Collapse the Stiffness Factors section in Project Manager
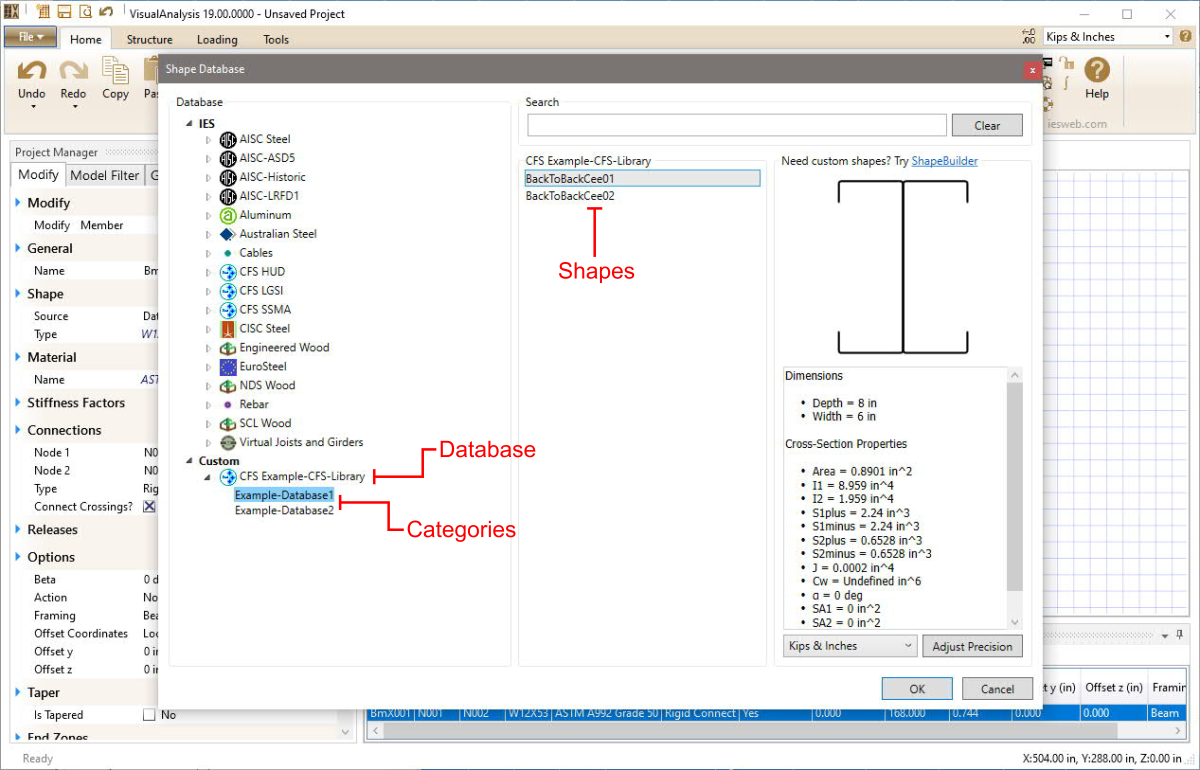The image size is (1200, 770). pos(18,403)
